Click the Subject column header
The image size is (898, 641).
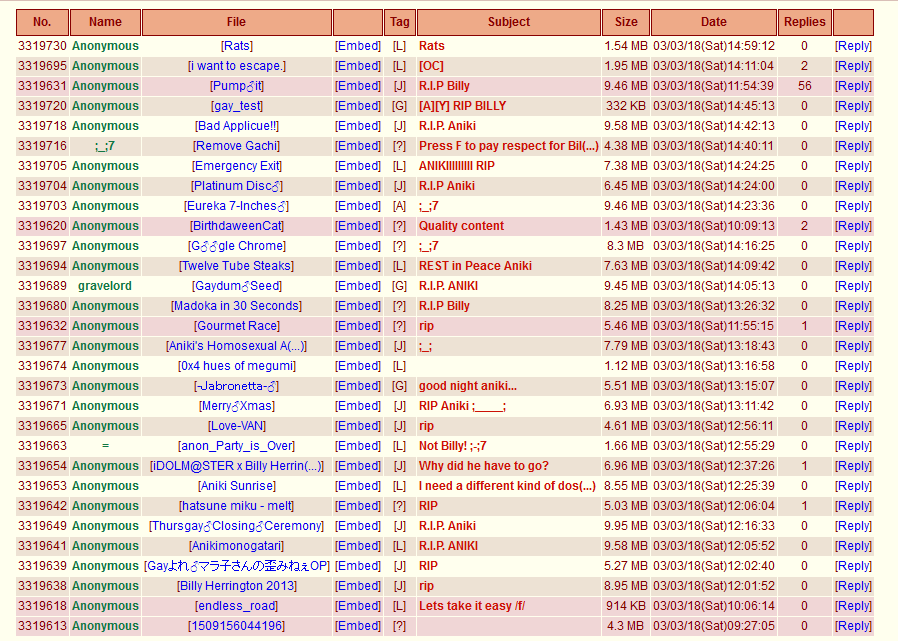[509, 22]
